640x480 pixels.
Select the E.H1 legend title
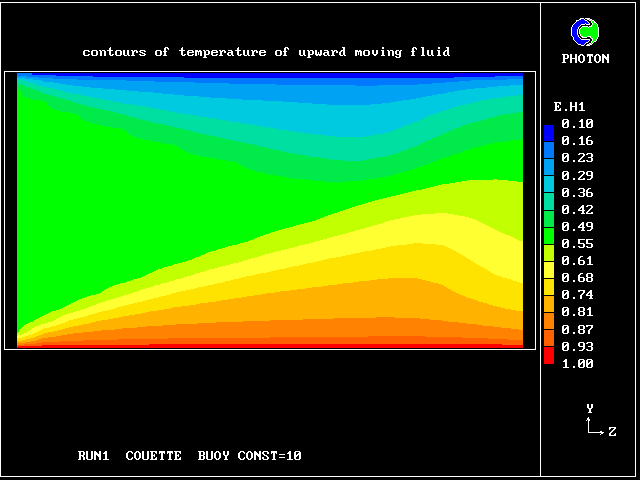pos(569,106)
